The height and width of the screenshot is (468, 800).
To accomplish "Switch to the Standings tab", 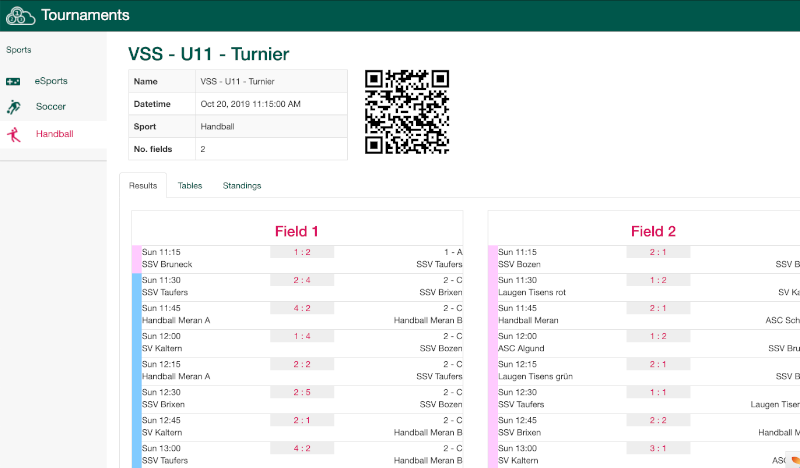I will (x=242, y=186).
